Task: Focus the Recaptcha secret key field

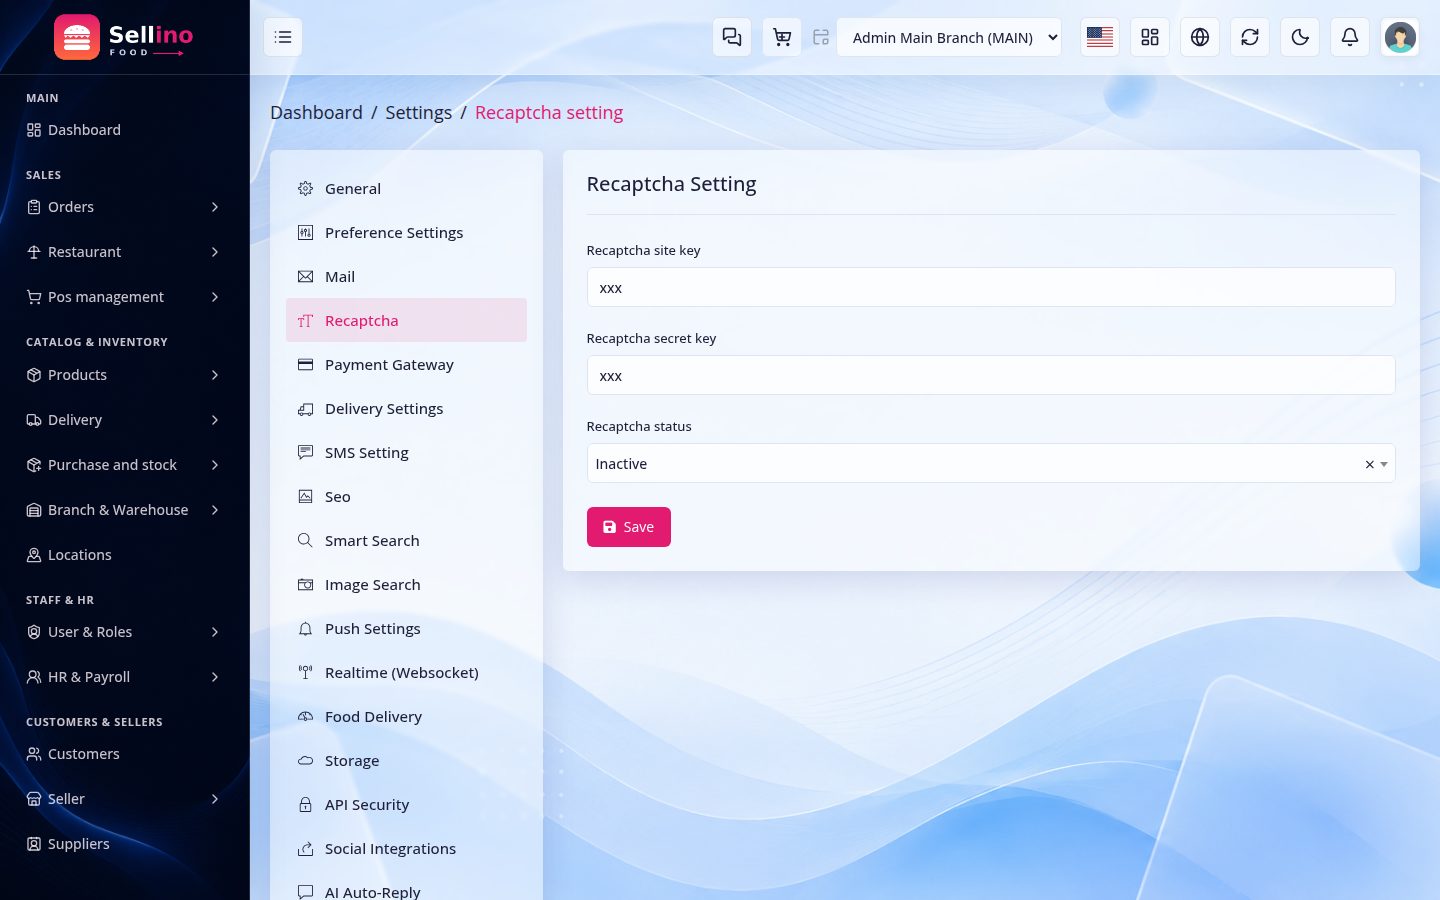Action: 990,375
